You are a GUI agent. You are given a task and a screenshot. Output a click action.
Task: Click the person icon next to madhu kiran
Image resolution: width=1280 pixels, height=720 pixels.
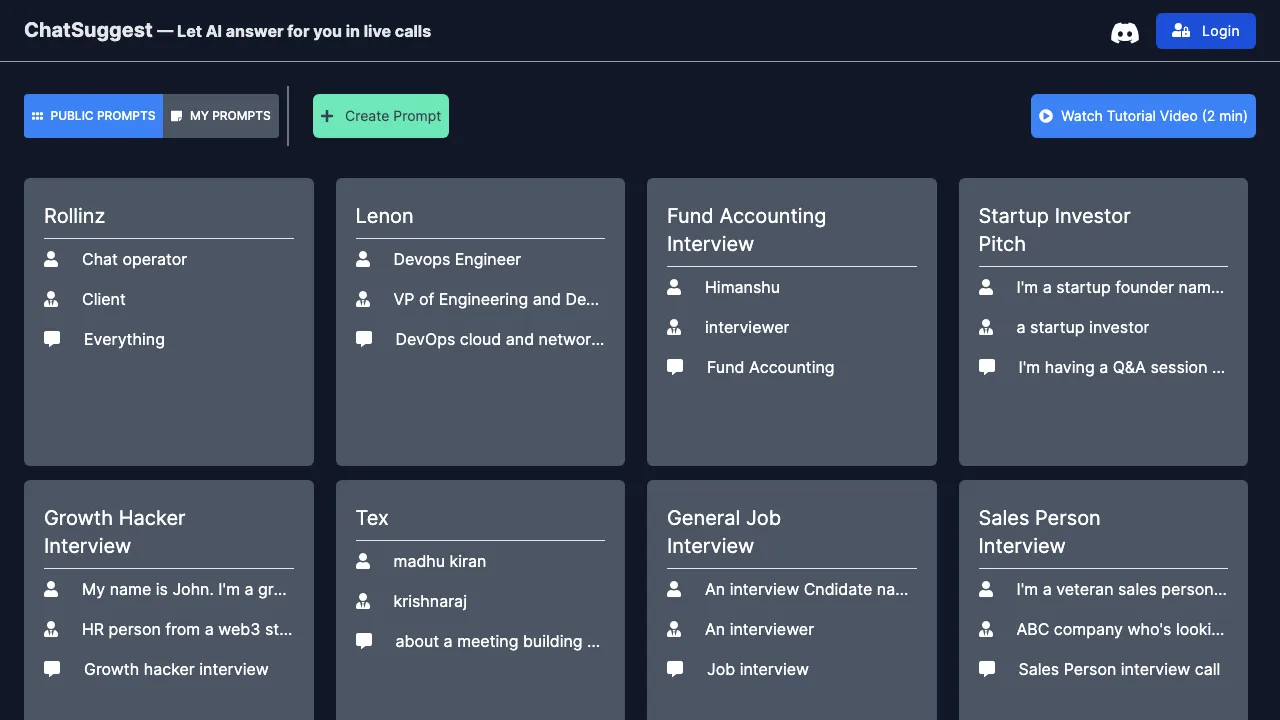[x=363, y=560]
